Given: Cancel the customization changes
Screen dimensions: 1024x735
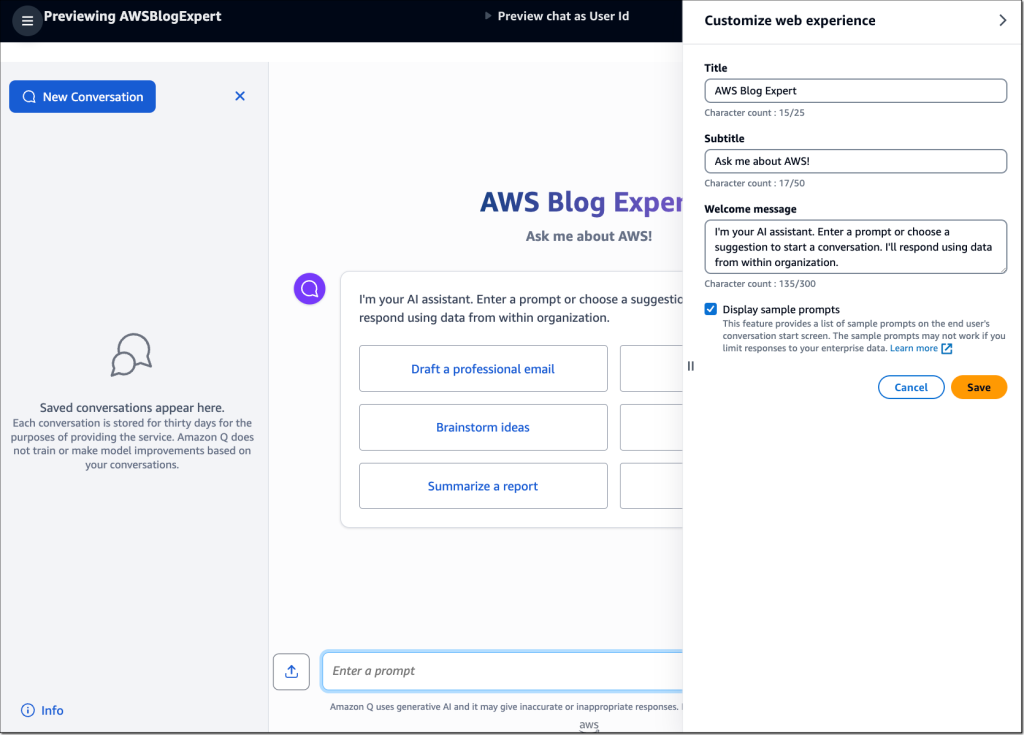Looking at the screenshot, I should coord(911,387).
